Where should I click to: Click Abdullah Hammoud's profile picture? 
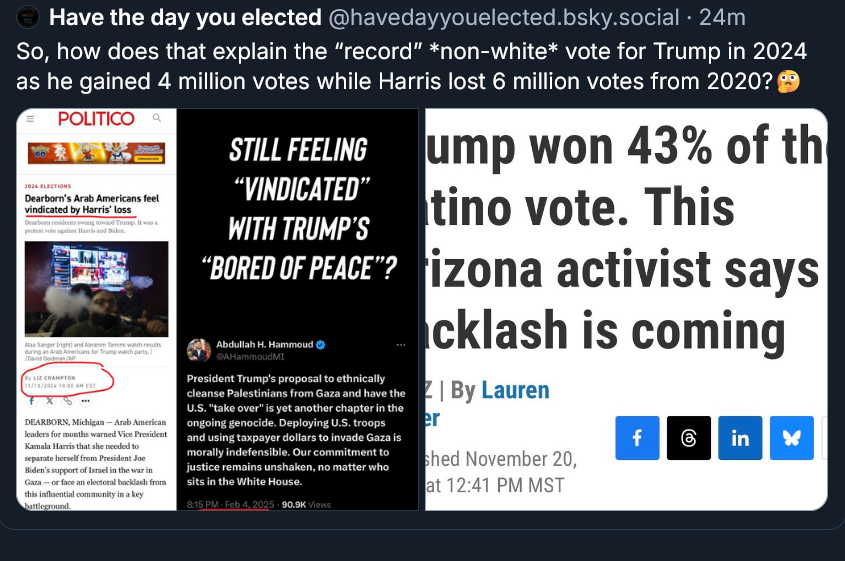pos(198,350)
